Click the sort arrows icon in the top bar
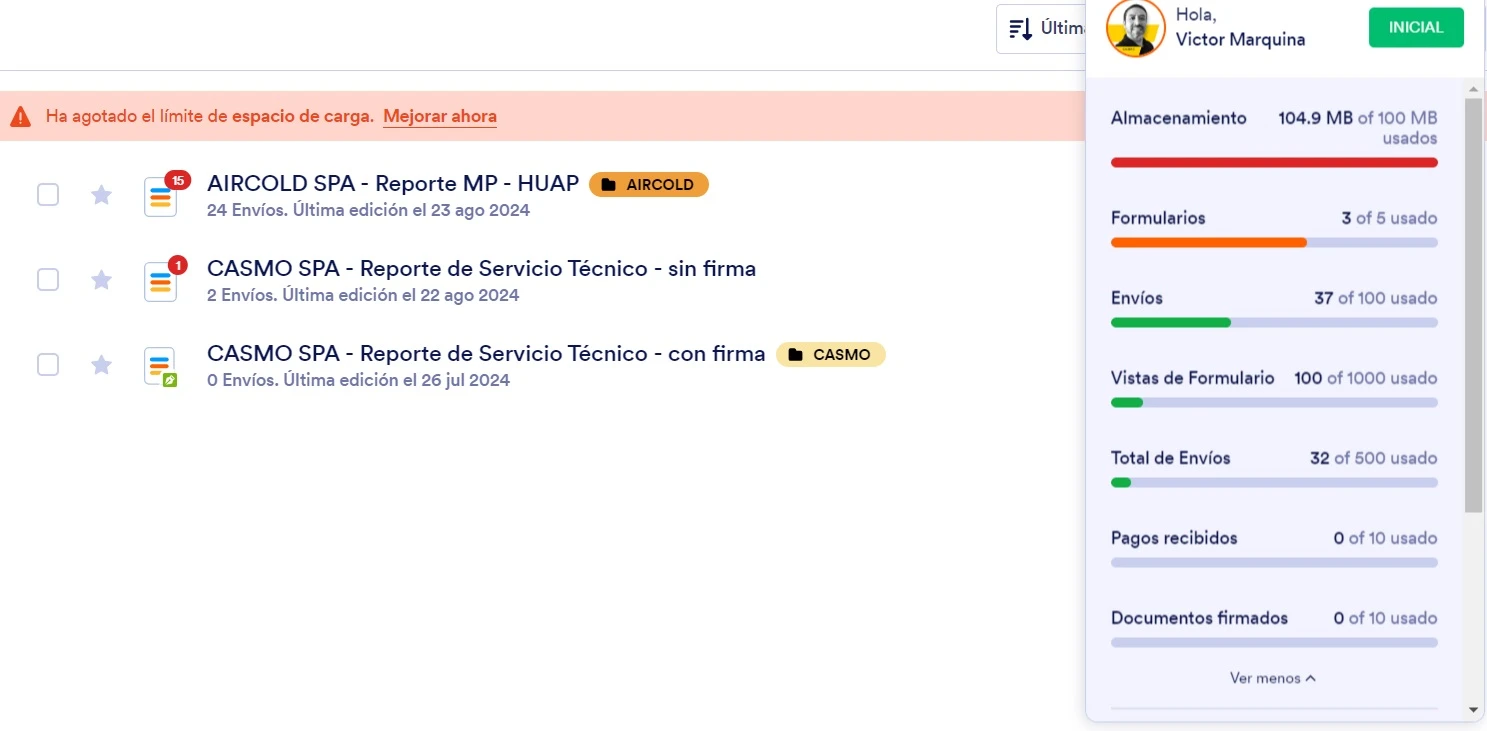 pyautogui.click(x=1020, y=28)
